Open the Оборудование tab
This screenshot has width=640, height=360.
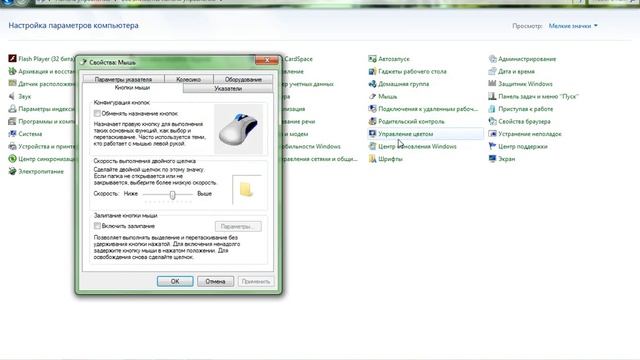[x=243, y=79]
